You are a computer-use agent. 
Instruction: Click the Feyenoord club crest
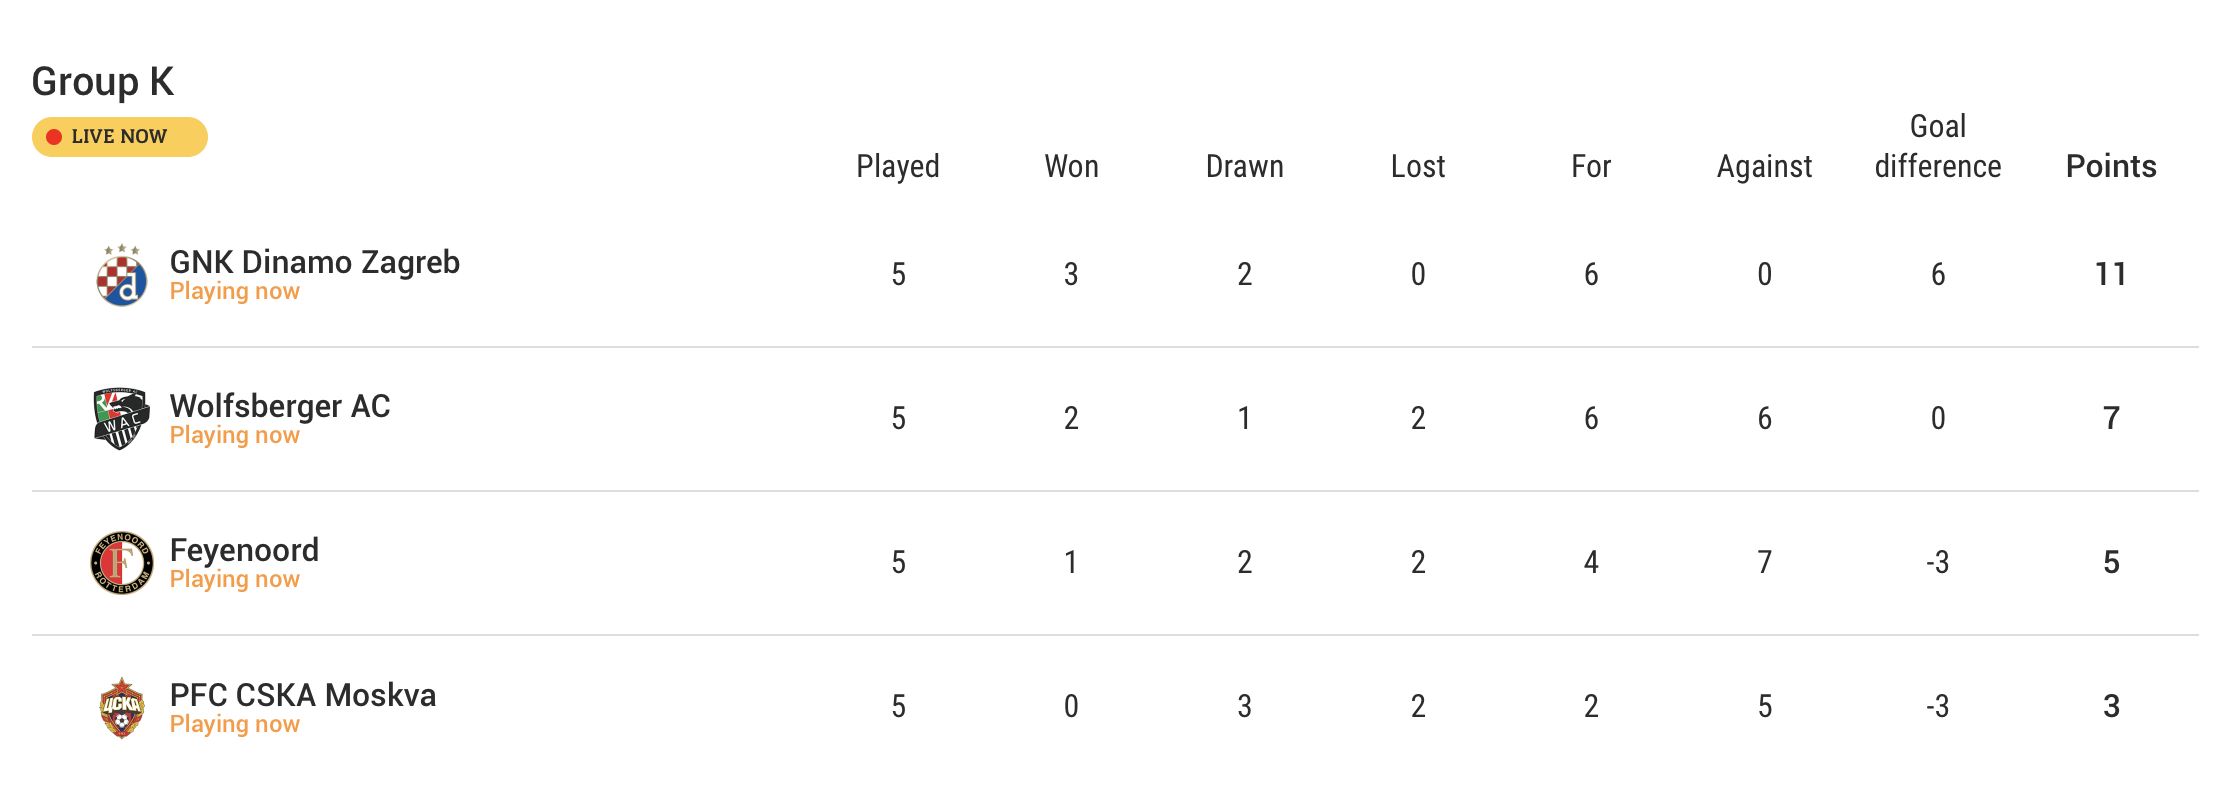122,563
